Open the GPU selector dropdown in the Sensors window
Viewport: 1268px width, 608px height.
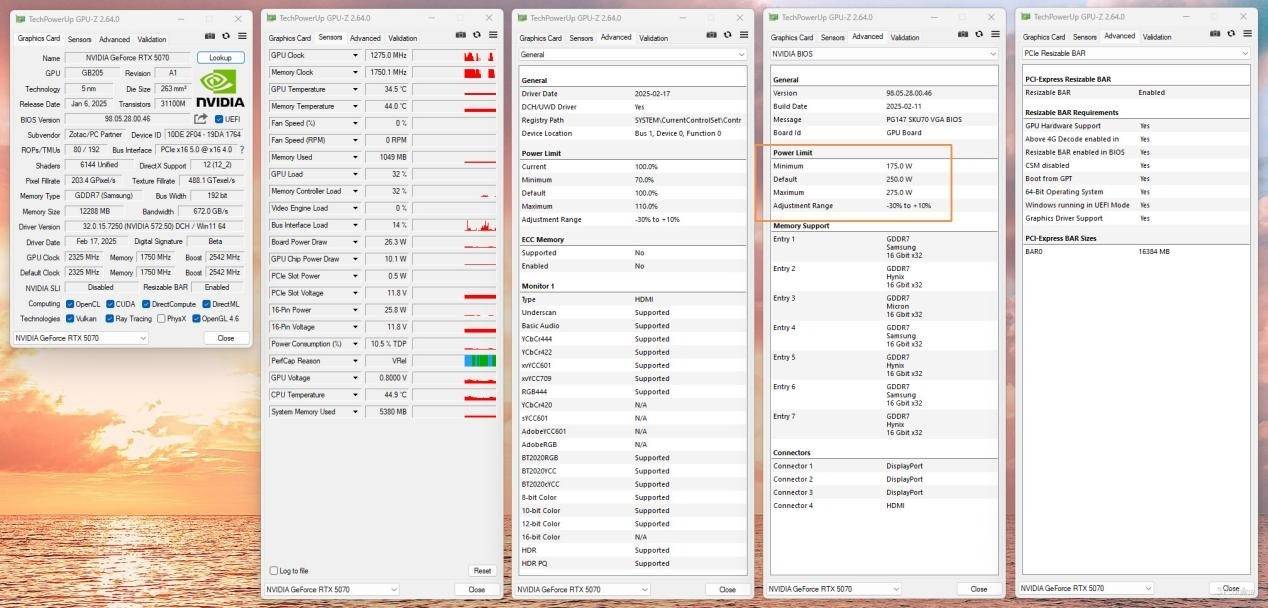332,590
